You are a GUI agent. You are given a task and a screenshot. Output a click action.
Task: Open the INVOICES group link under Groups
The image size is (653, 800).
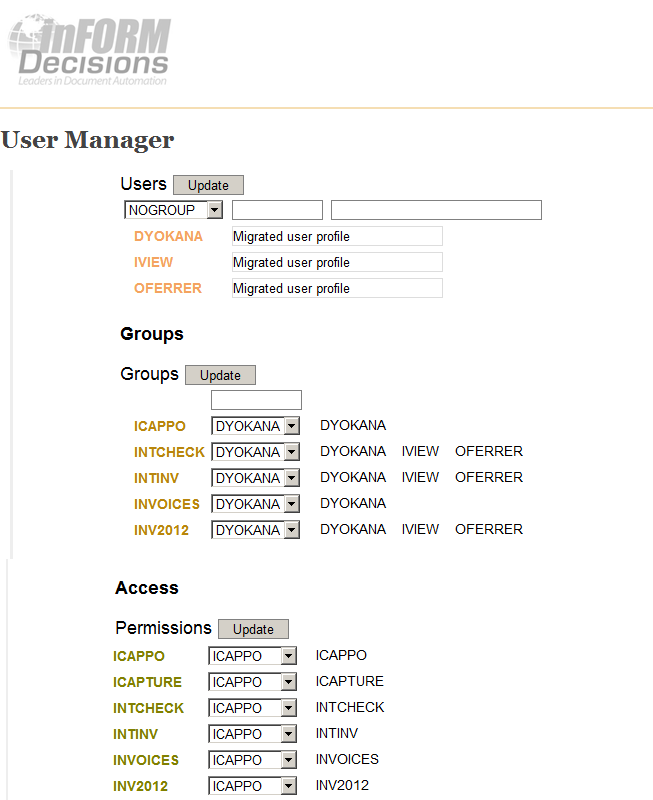pyautogui.click(x=167, y=504)
